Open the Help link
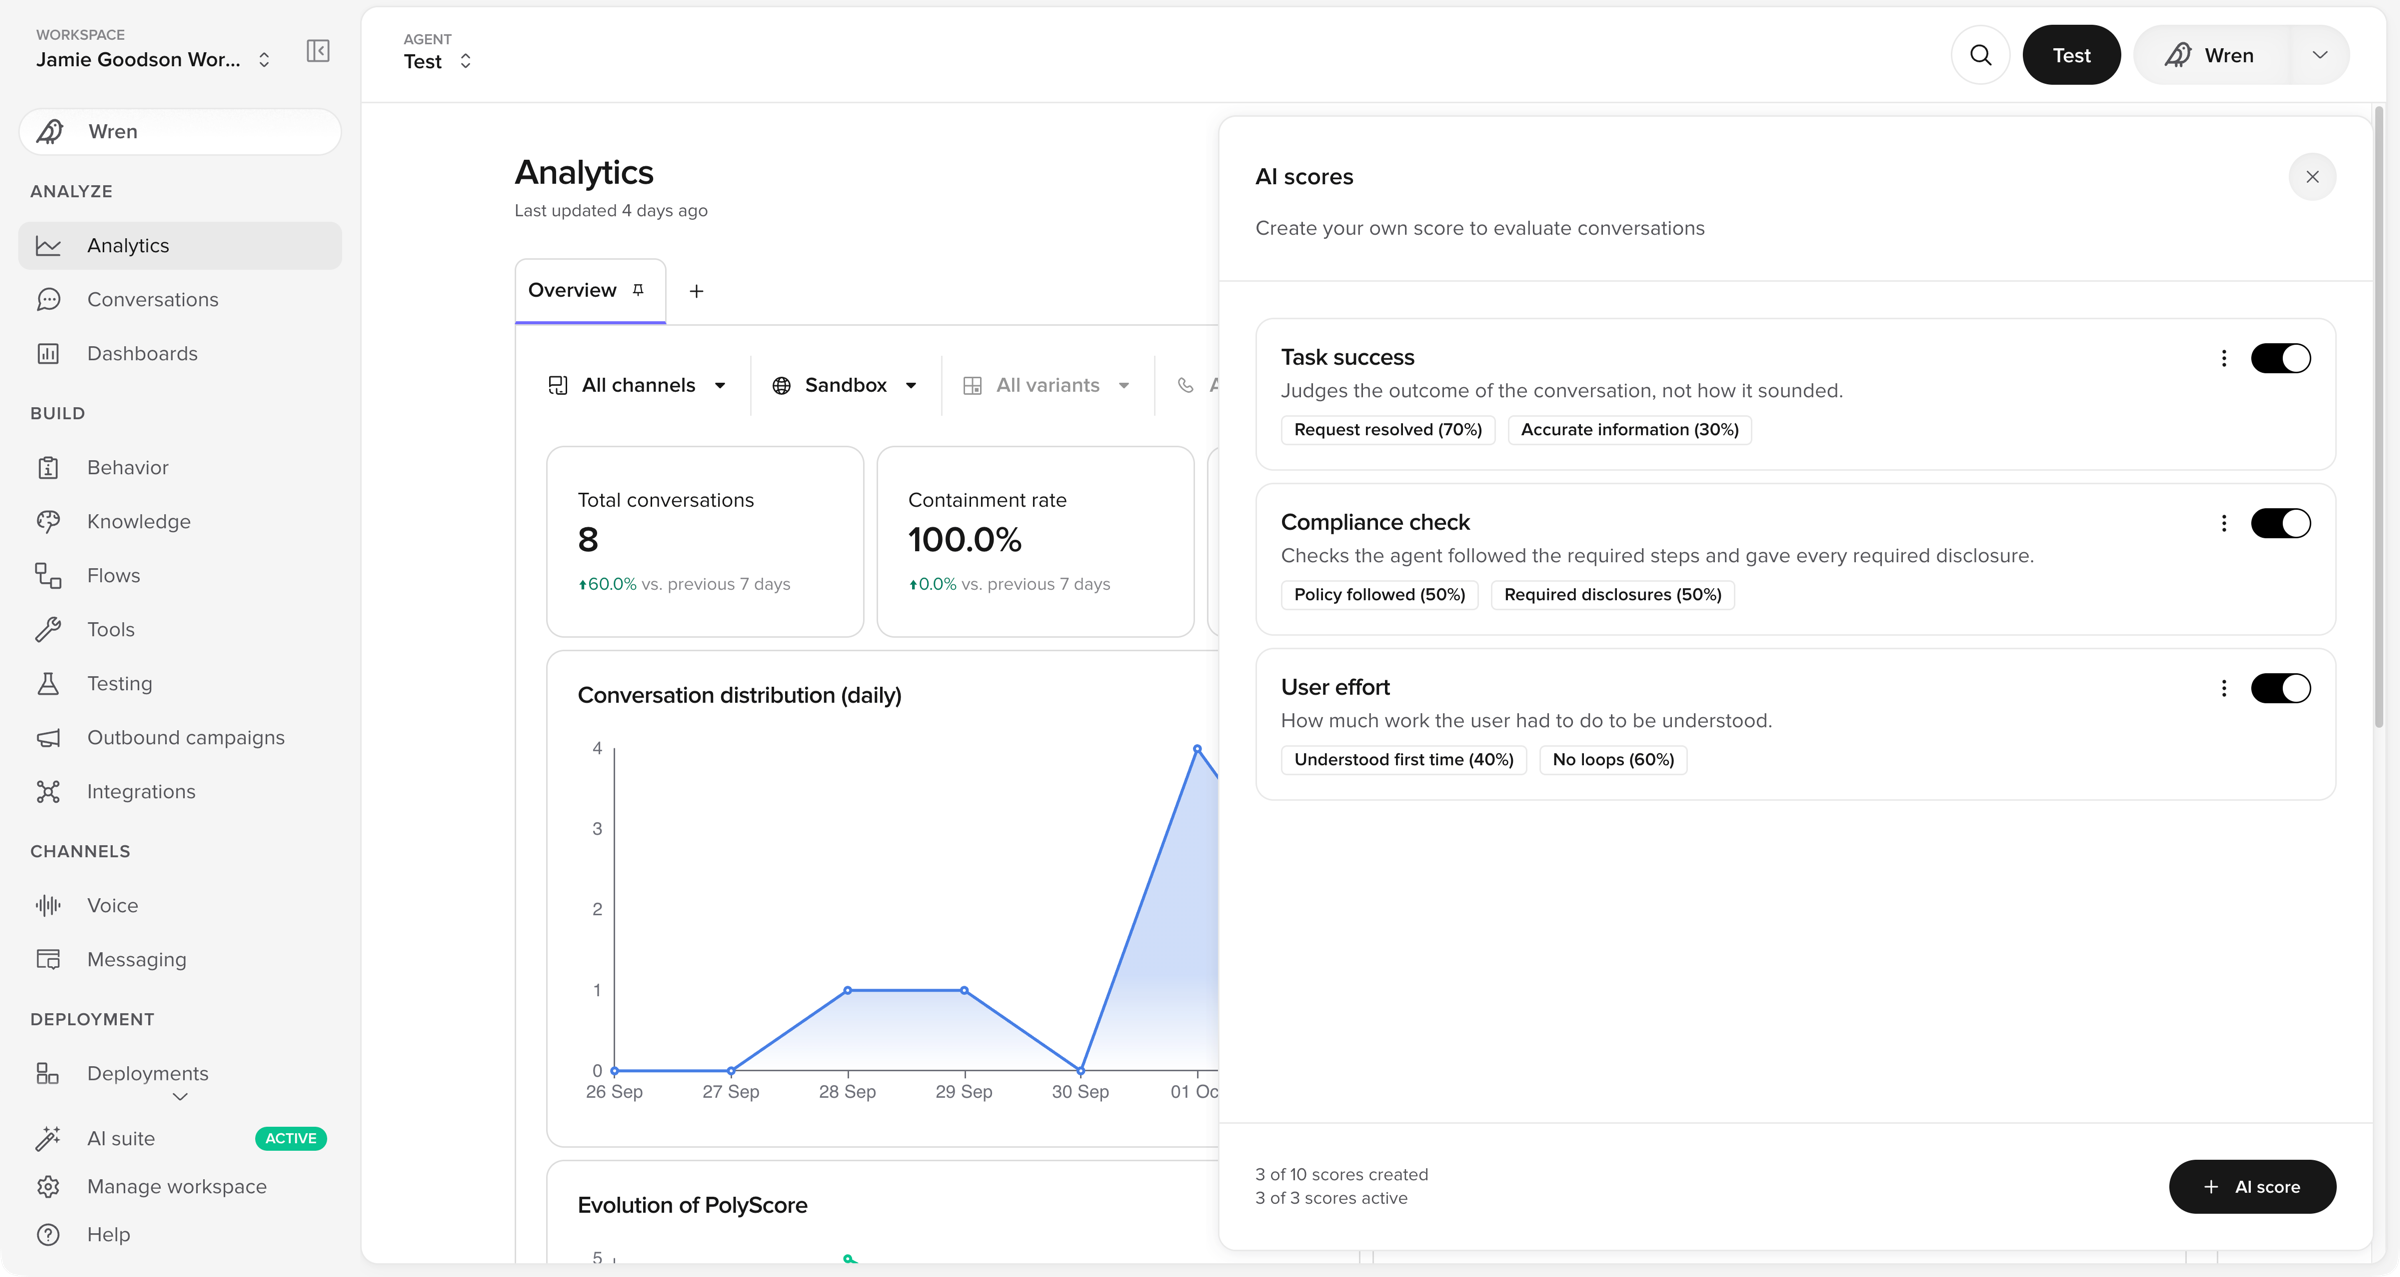 click(x=180, y=1234)
